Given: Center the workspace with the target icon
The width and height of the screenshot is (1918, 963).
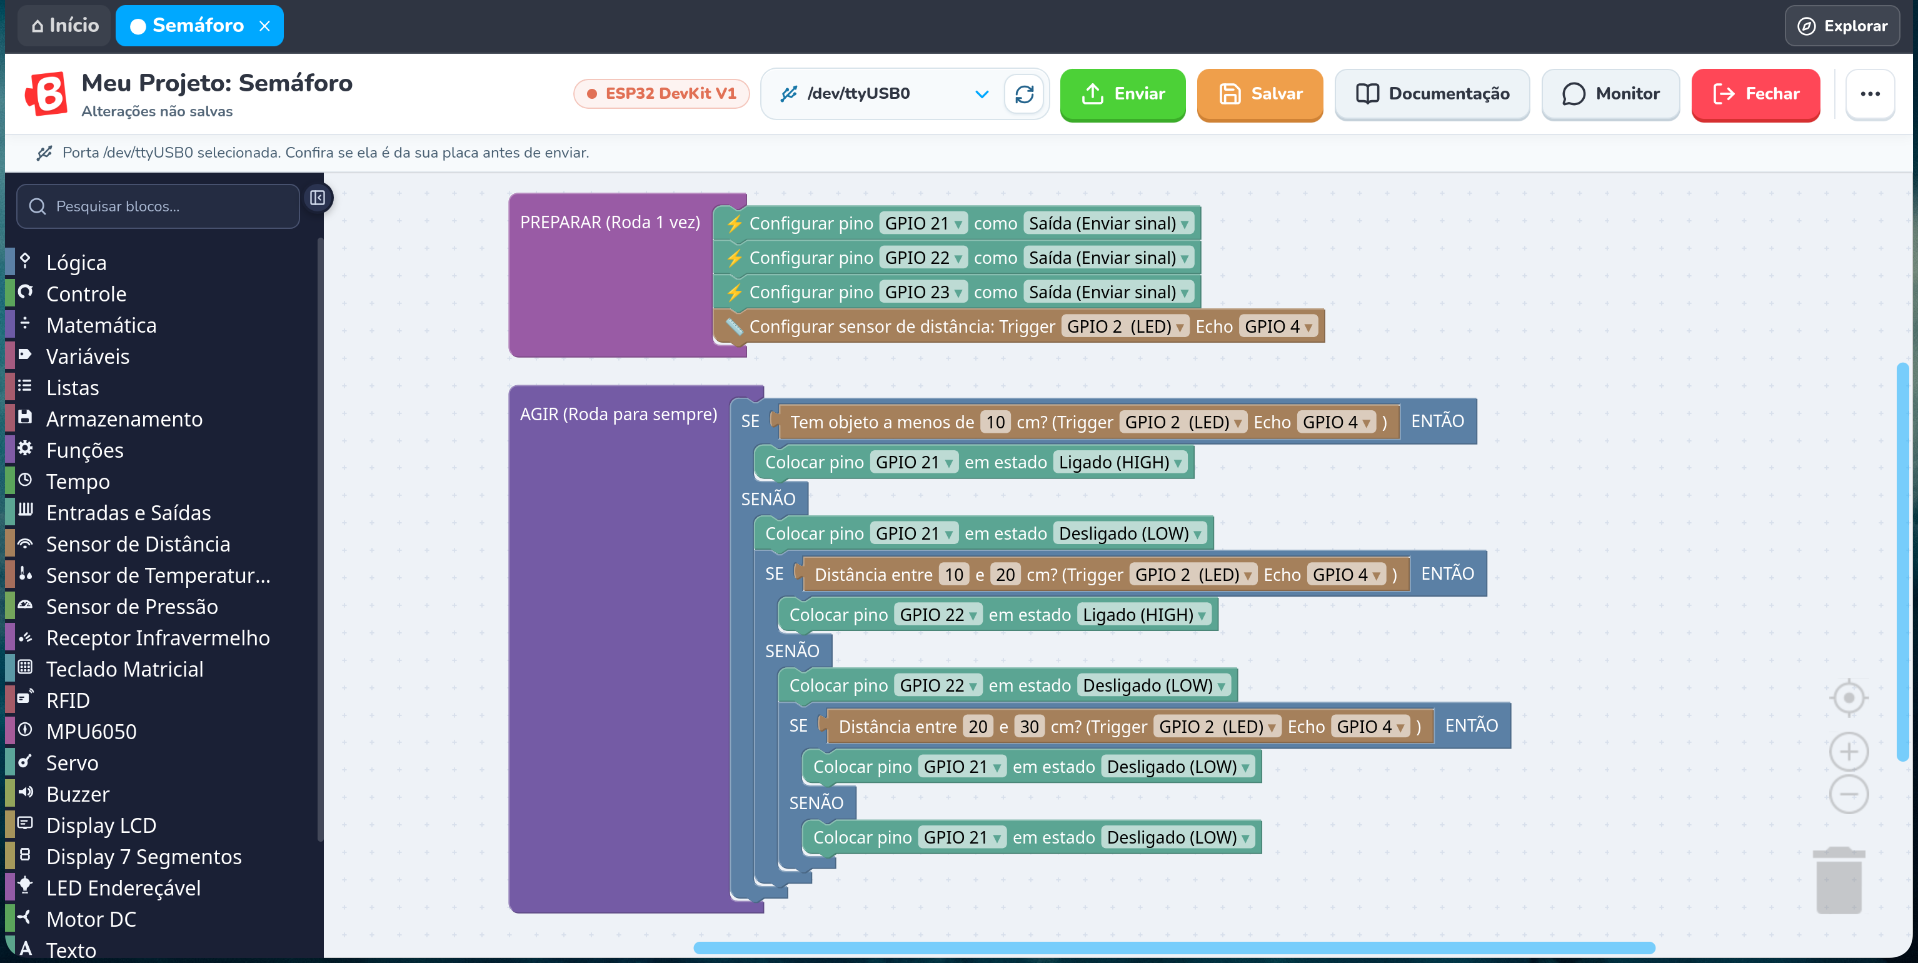Looking at the screenshot, I should pos(1849,698).
